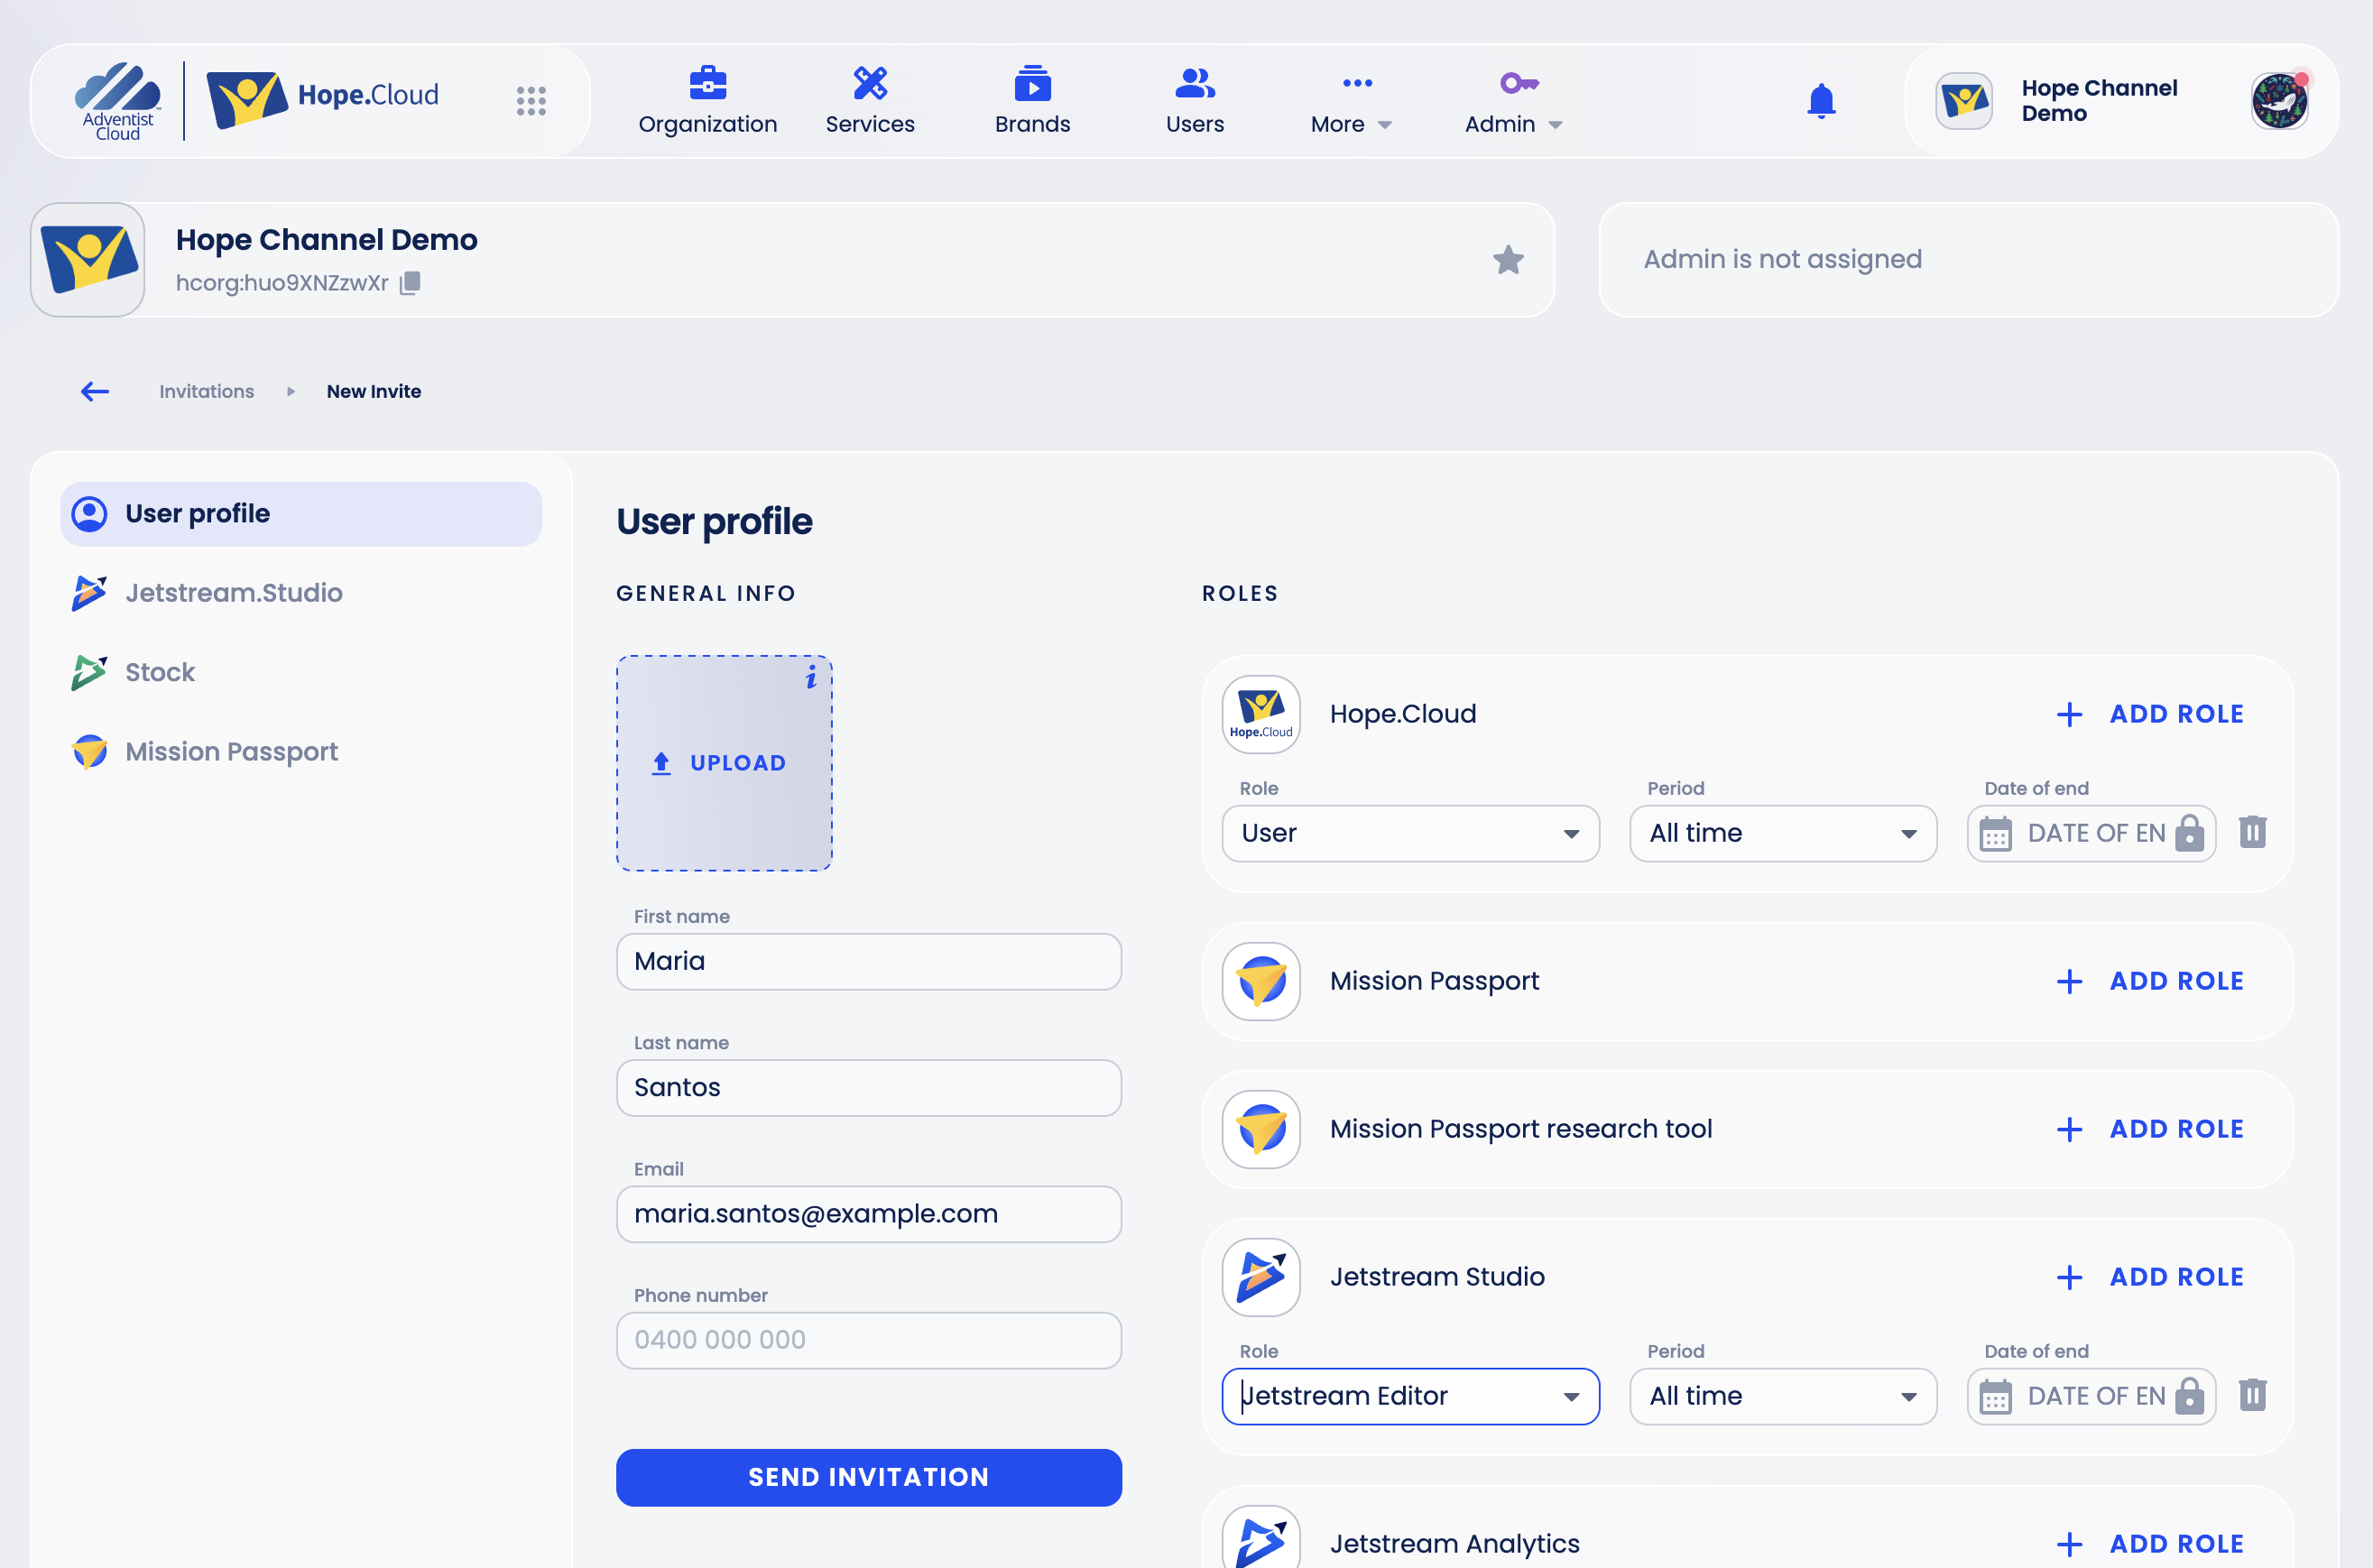Open the apps grid launcher

[x=531, y=101]
